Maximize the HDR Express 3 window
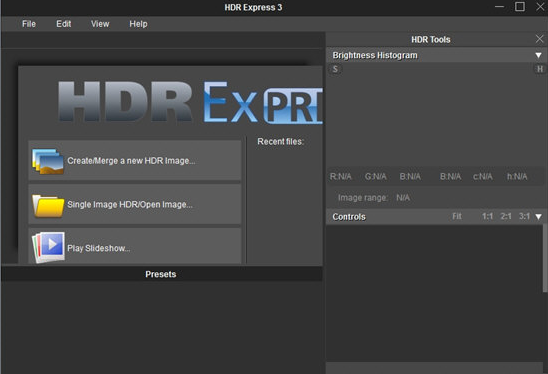This screenshot has width=548, height=374. (x=520, y=7)
